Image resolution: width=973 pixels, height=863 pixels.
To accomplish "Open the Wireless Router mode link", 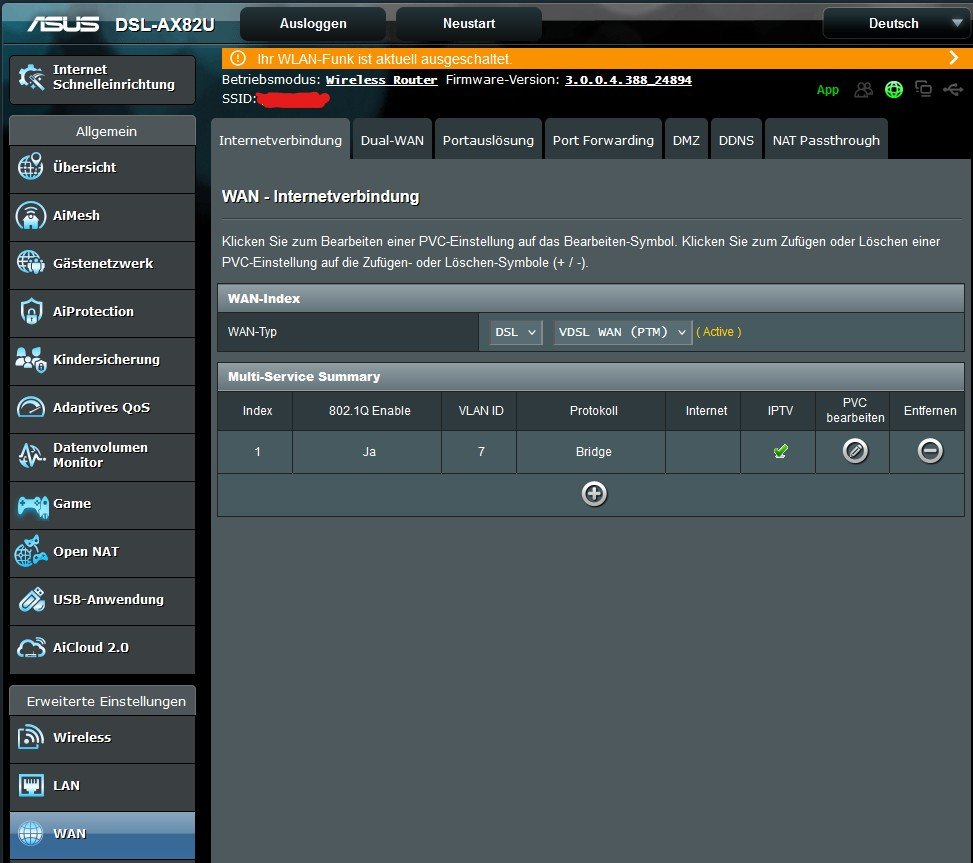I will click(382, 80).
